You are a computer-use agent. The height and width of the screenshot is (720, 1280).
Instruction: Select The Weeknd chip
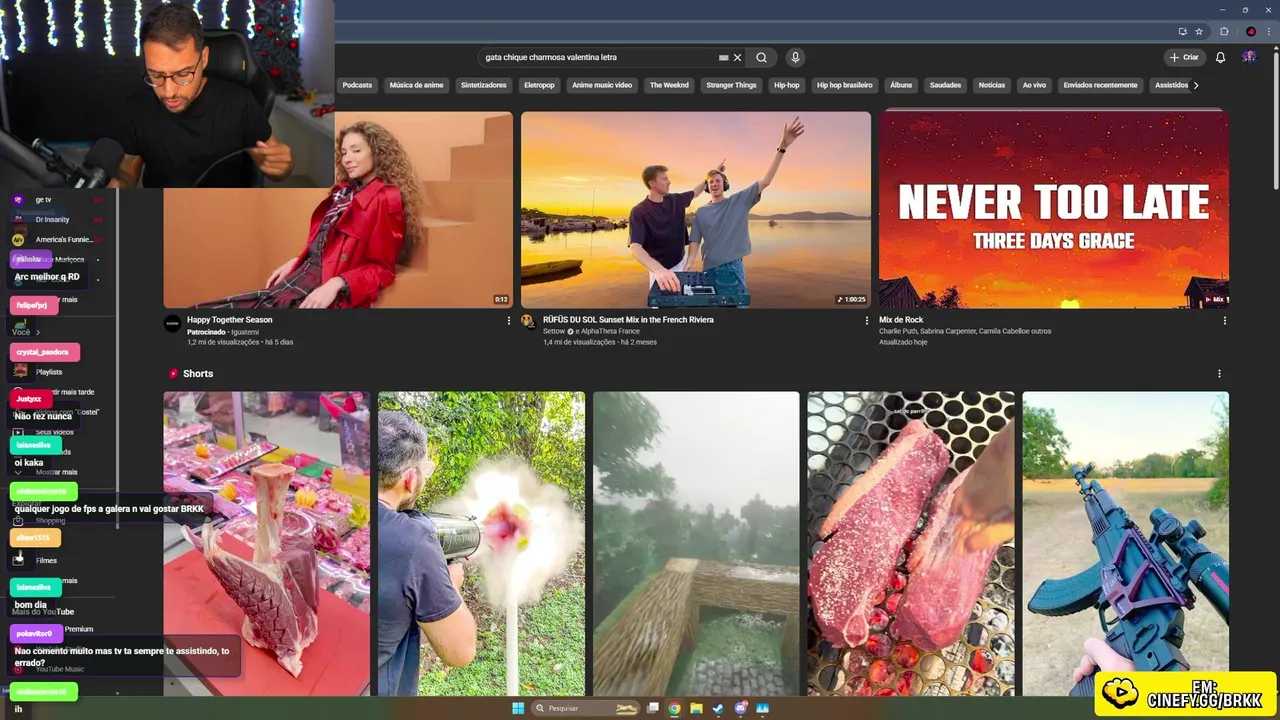point(669,85)
